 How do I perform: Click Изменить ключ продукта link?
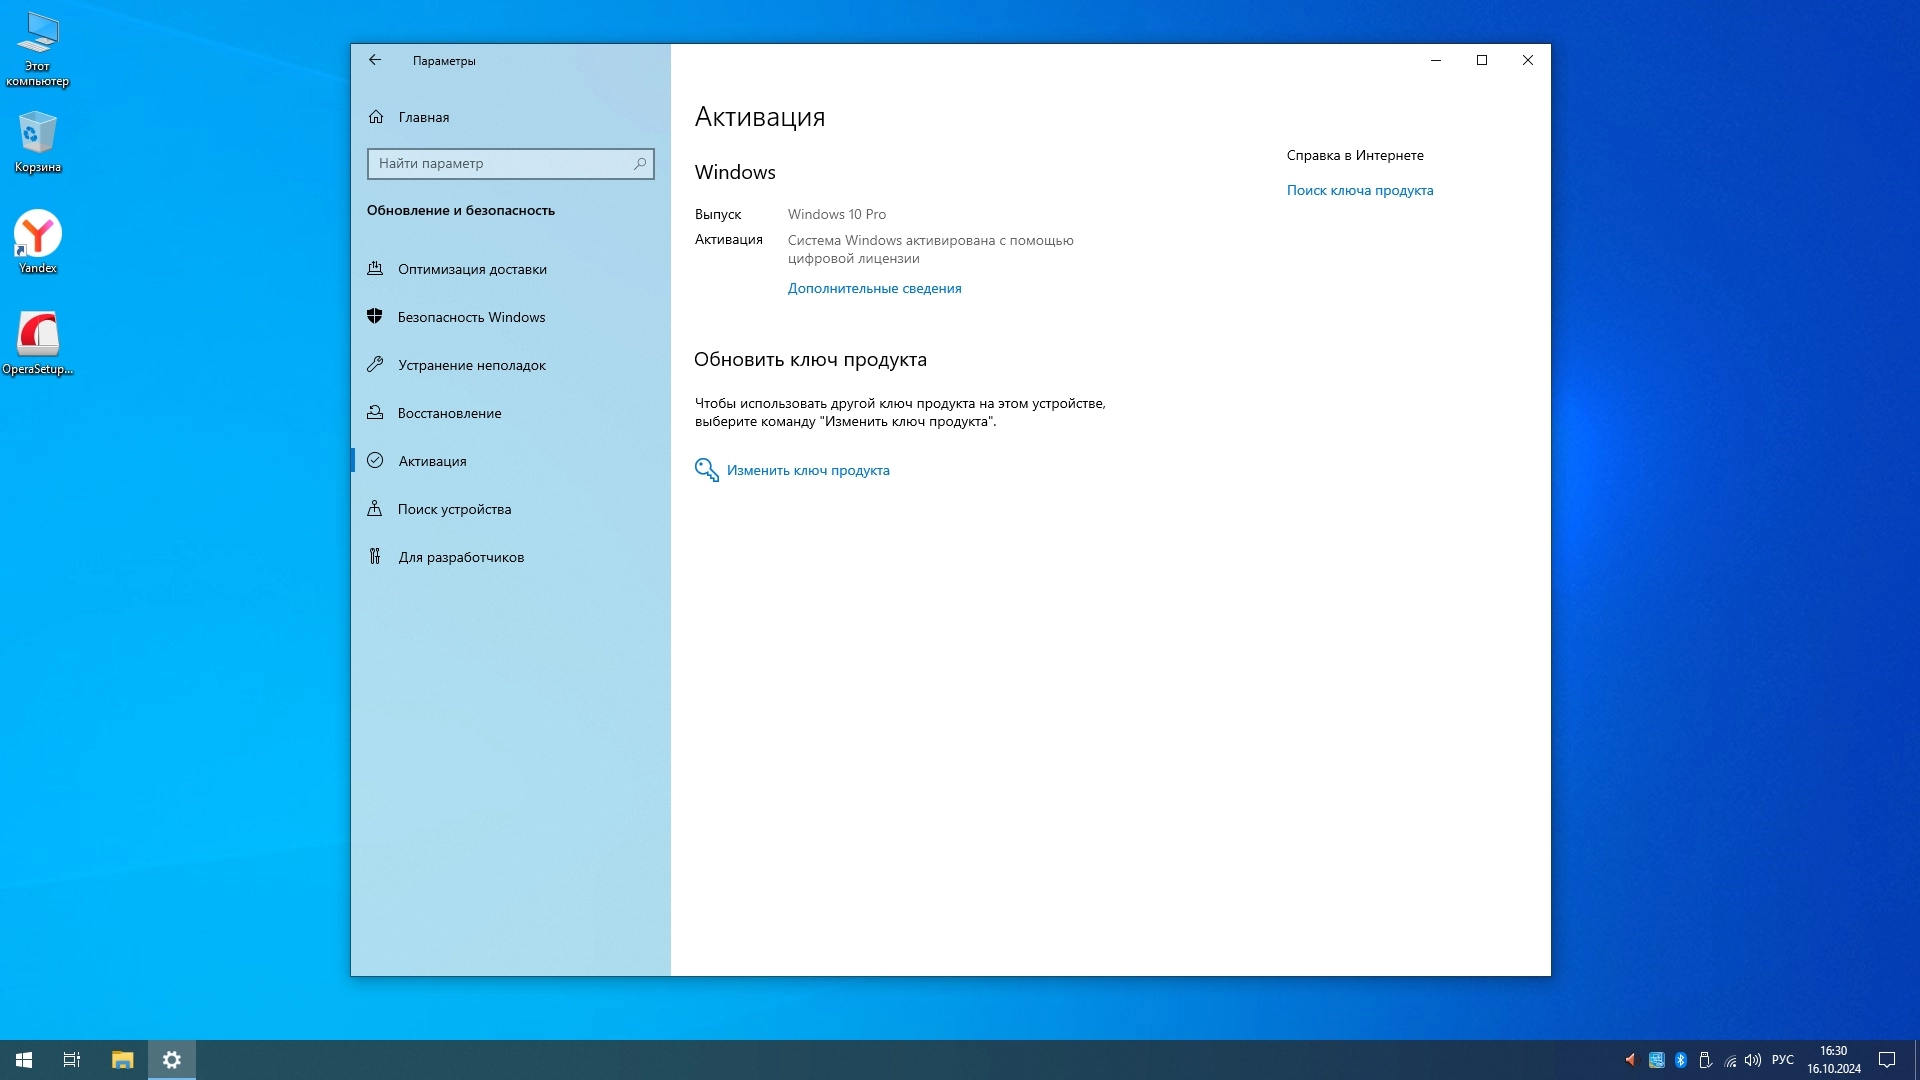(807, 470)
